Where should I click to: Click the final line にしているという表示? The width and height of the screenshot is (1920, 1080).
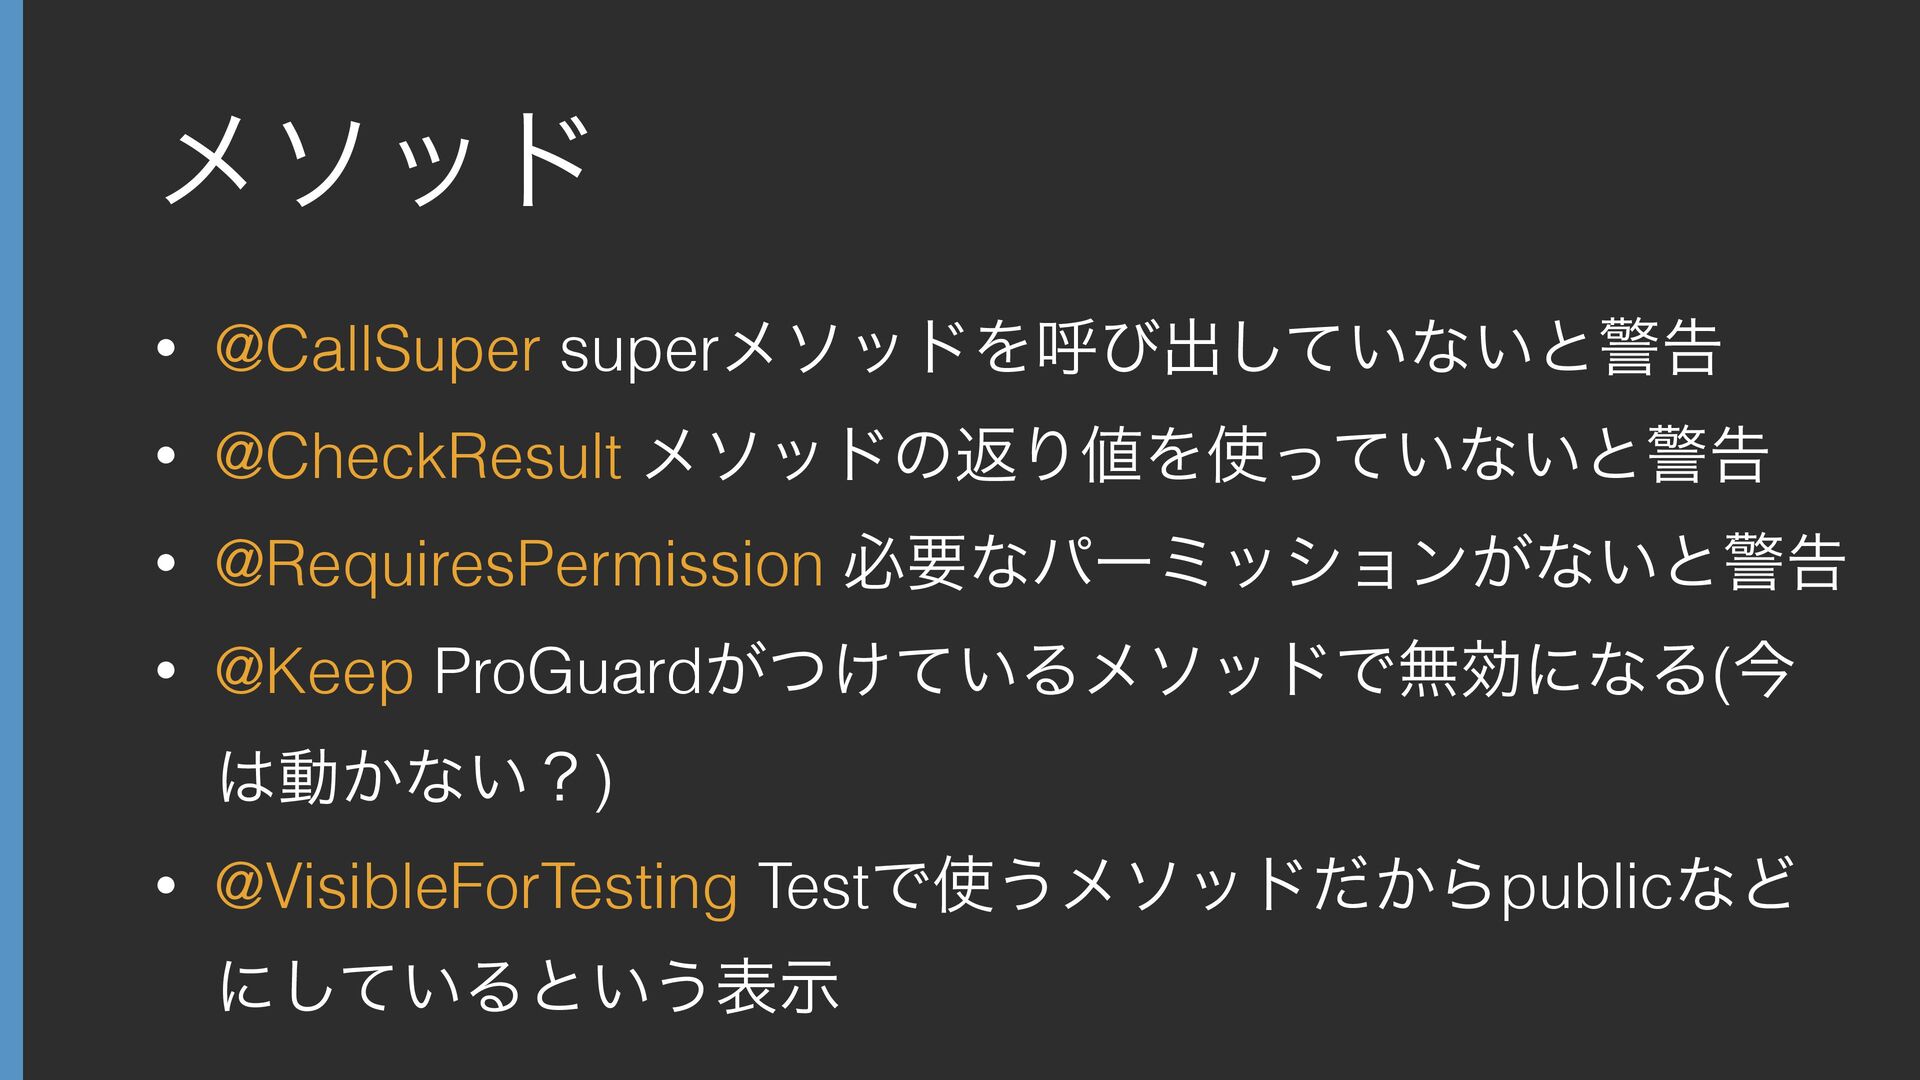(528, 986)
